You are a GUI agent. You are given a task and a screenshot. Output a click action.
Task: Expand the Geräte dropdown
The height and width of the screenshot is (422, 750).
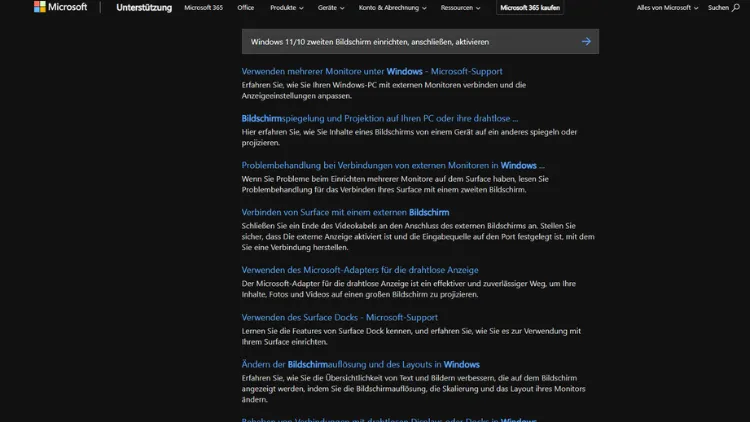click(331, 8)
